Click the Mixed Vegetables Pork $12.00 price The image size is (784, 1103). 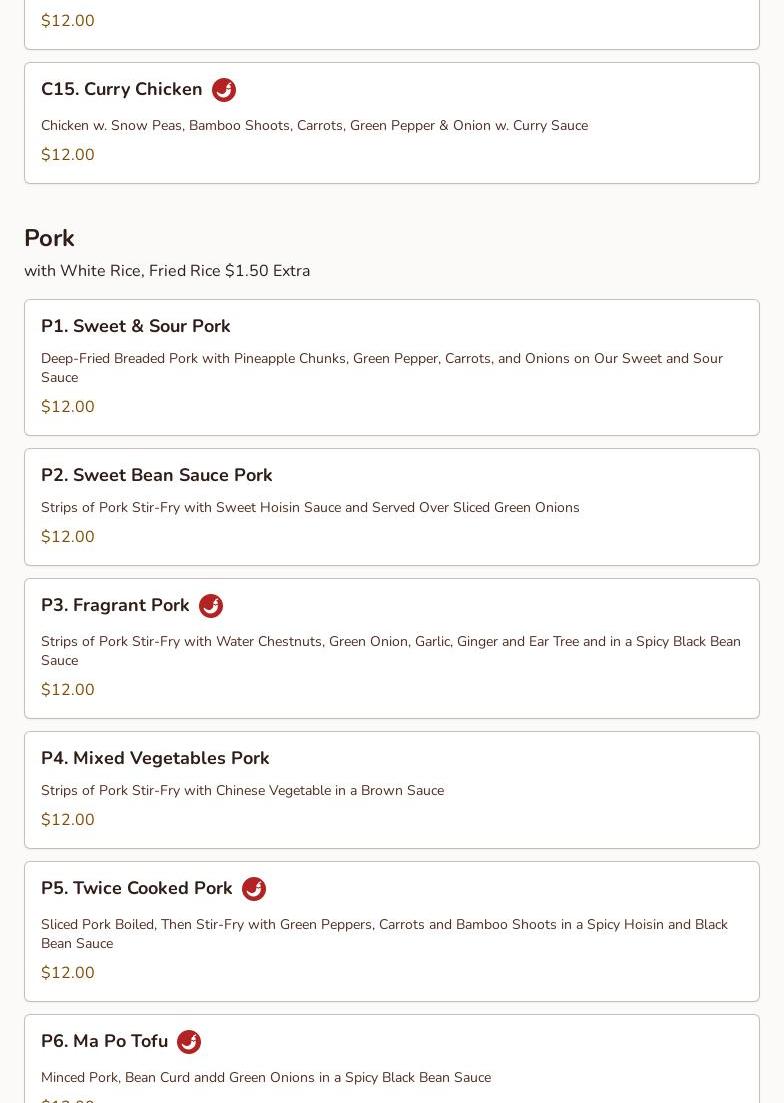tap(68, 820)
